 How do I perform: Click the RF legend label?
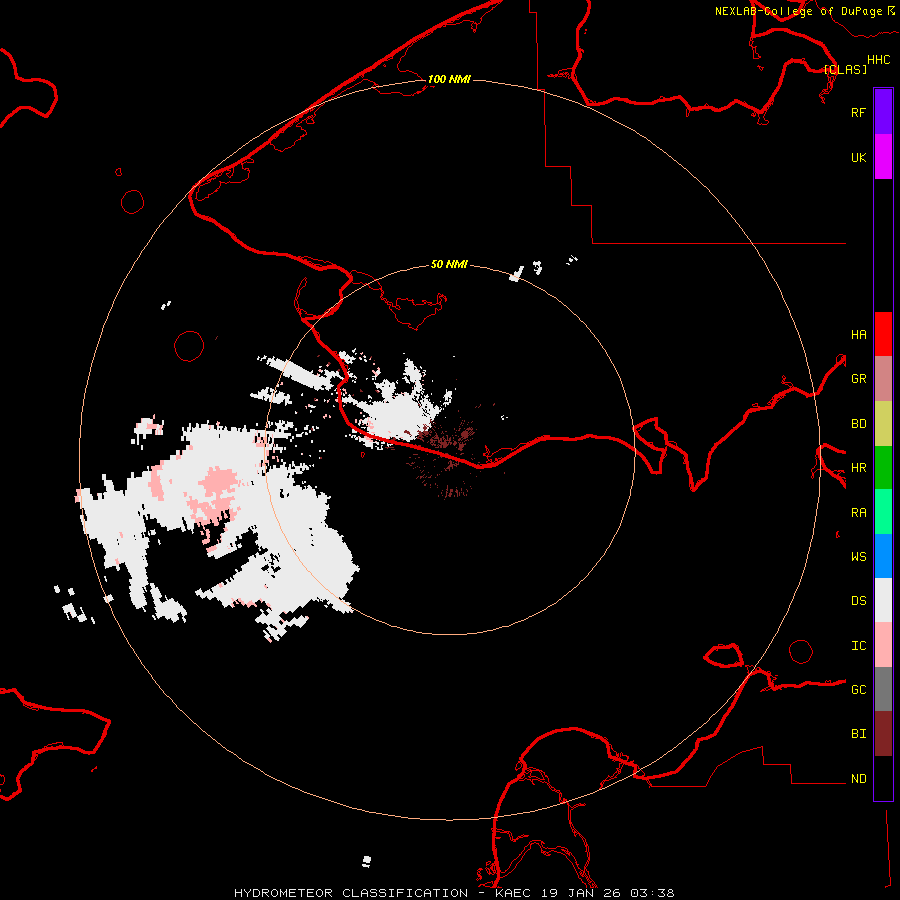[858, 112]
